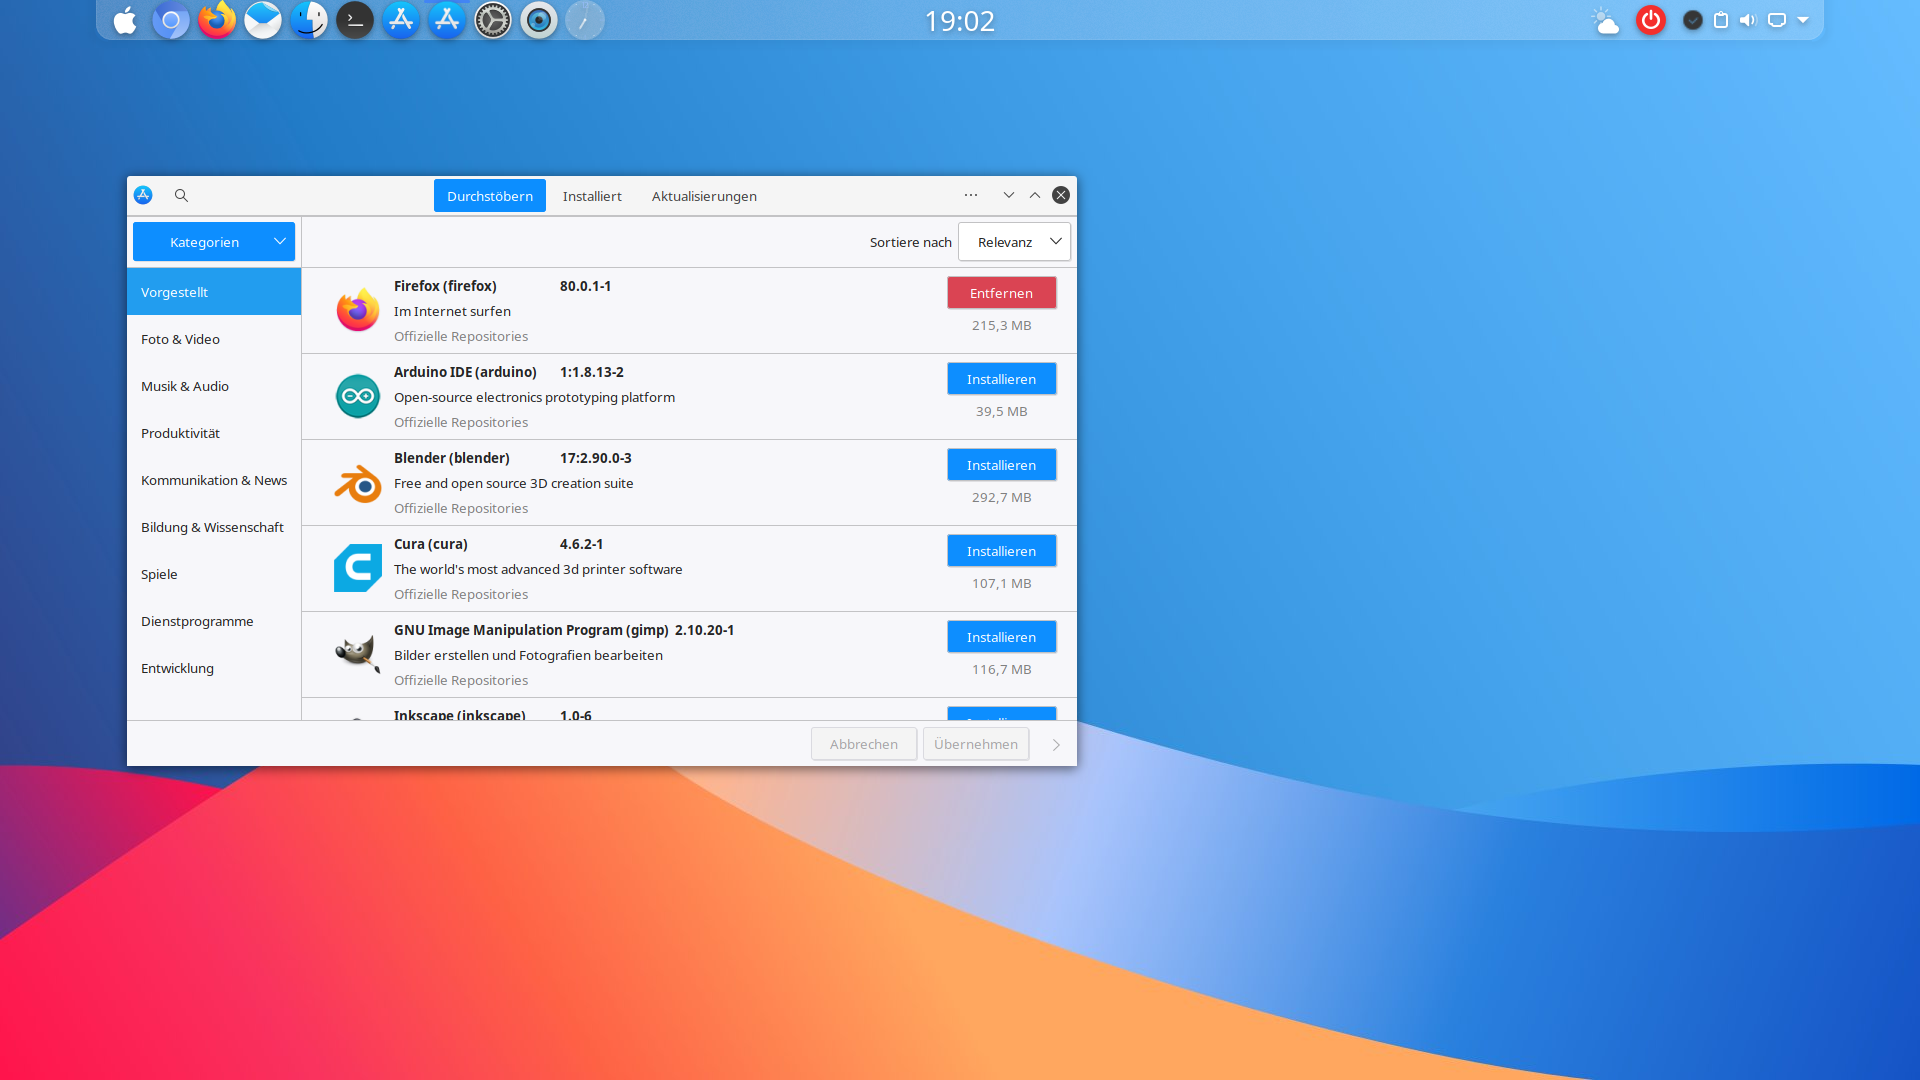The width and height of the screenshot is (1920, 1080).
Task: Click the active App Store panel icon
Action: coord(447,20)
